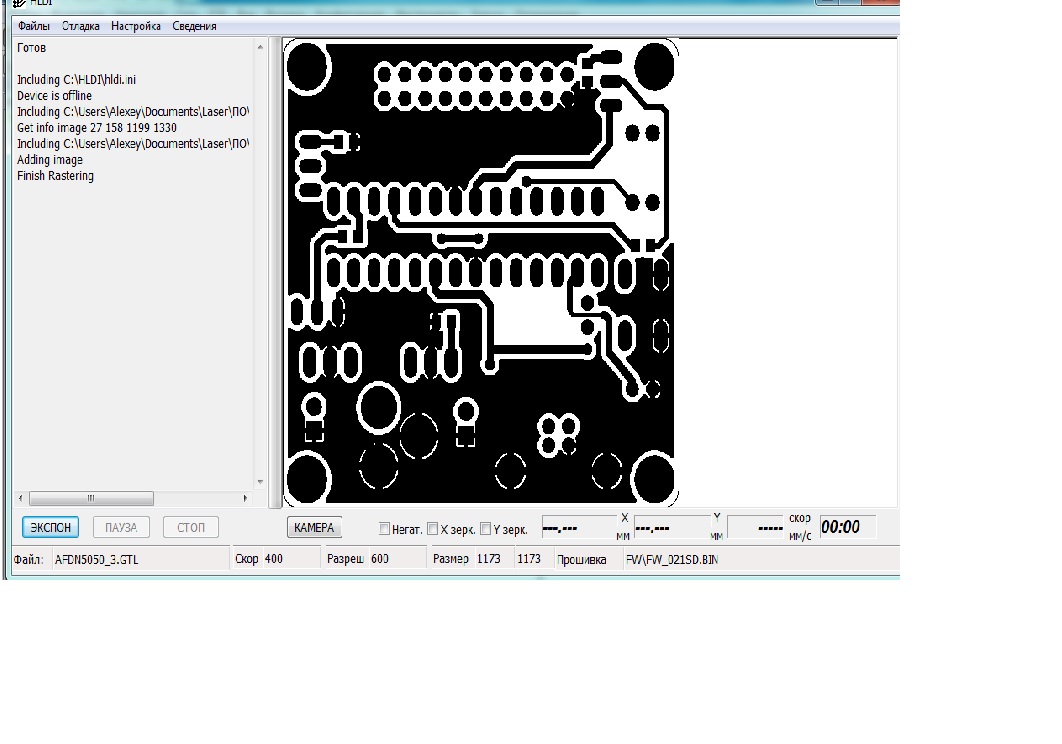Toggle the X зерк. checkbox
The width and height of the screenshot is (1062, 744).
[433, 529]
